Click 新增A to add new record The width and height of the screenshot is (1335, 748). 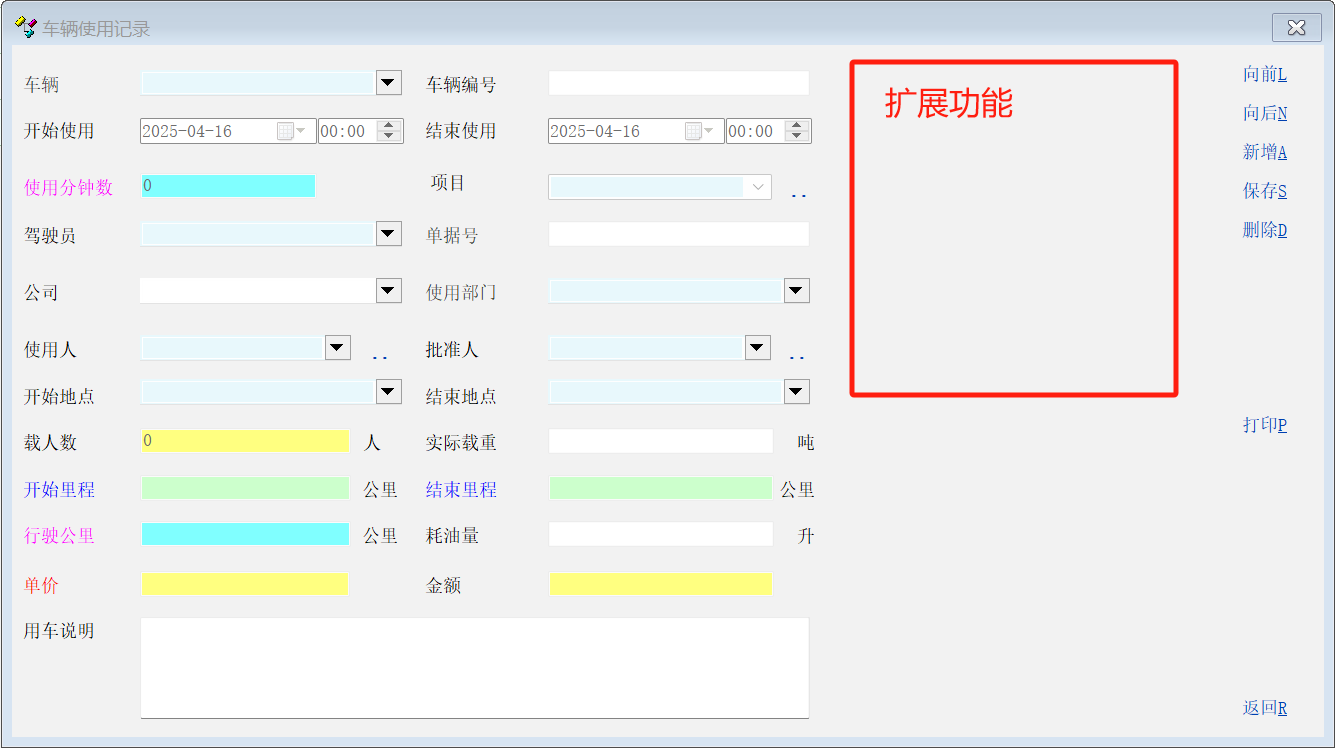(x=1264, y=152)
